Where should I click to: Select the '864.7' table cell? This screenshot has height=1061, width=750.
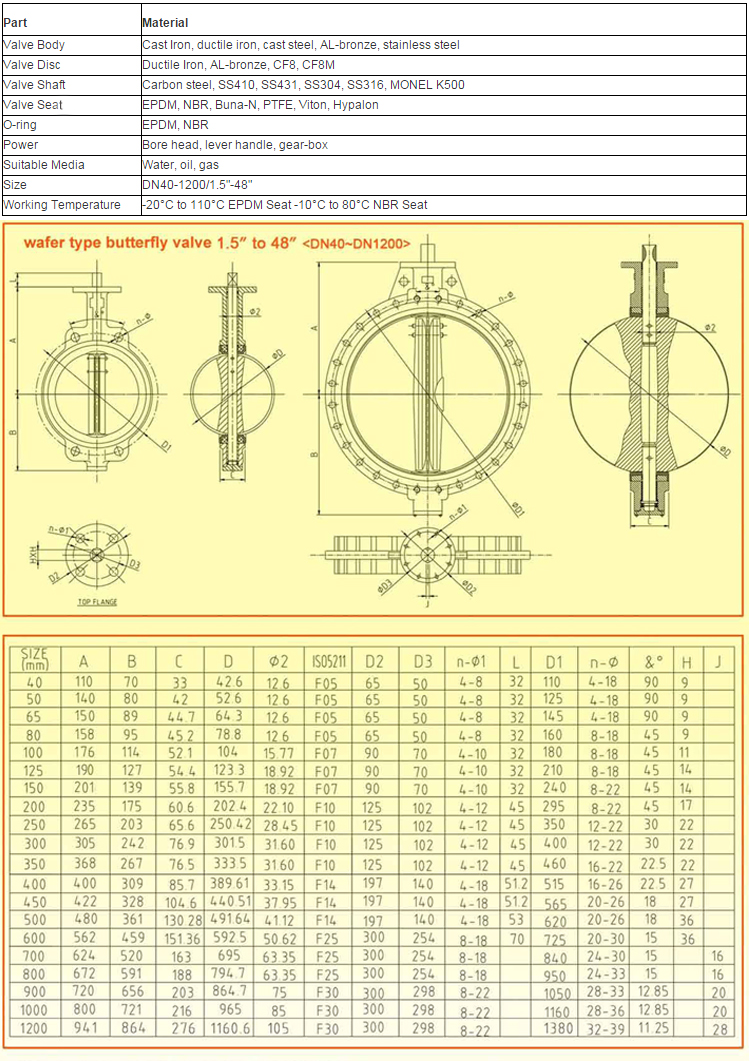(229, 992)
